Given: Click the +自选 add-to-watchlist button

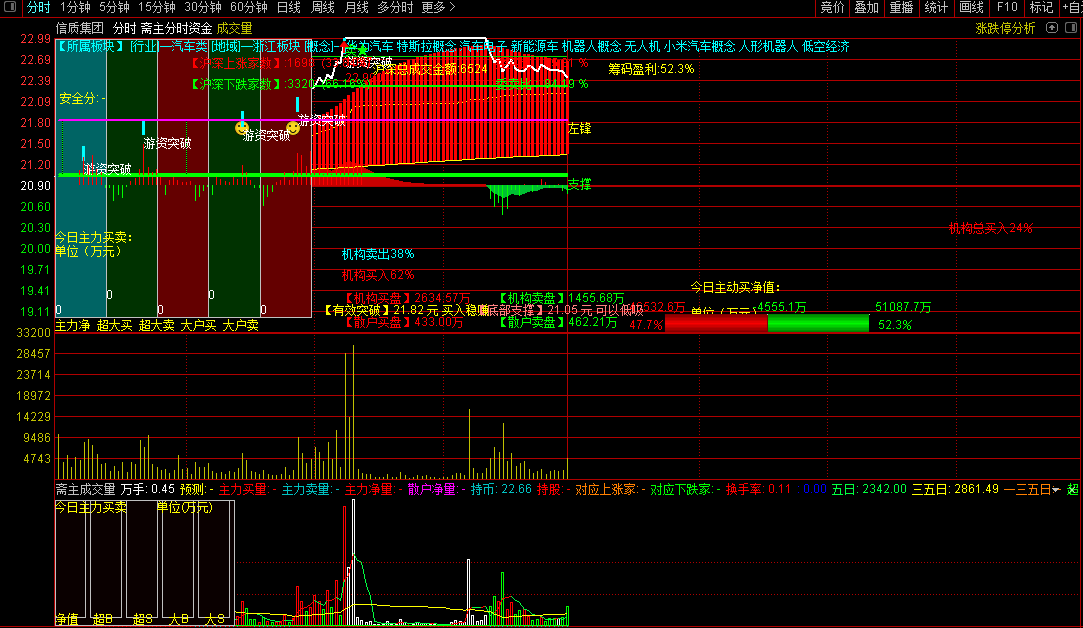Looking at the screenshot, I should 1072,8.
